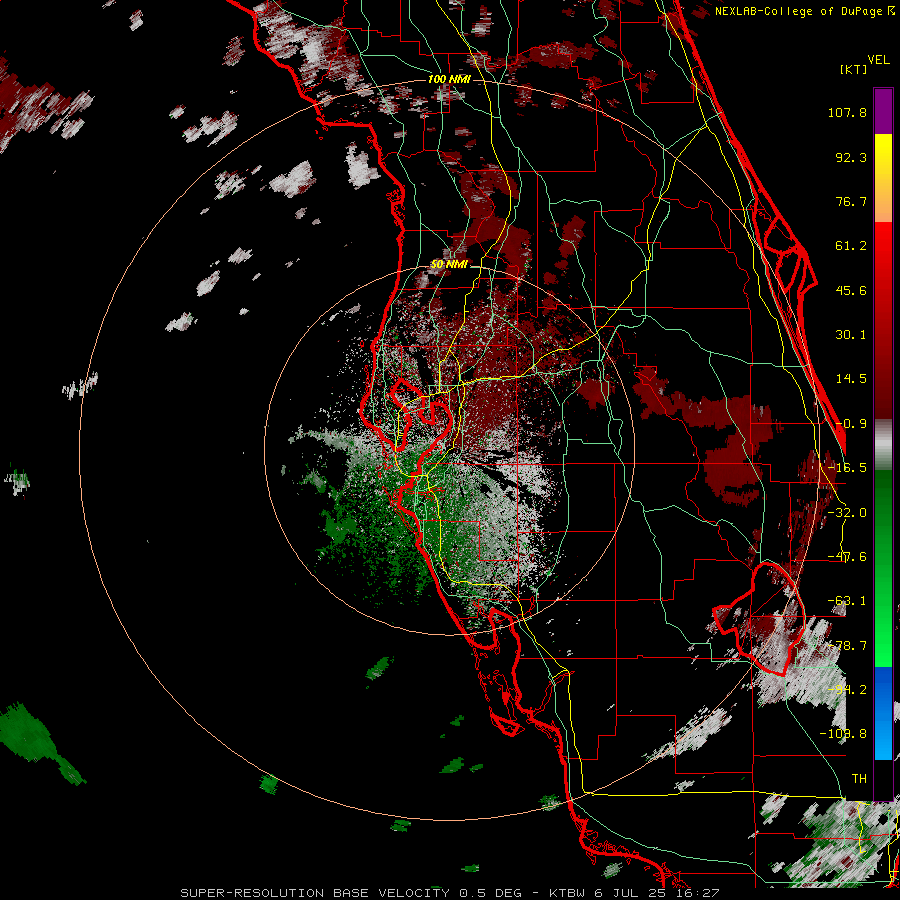Click the [KT] units label

click(854, 69)
